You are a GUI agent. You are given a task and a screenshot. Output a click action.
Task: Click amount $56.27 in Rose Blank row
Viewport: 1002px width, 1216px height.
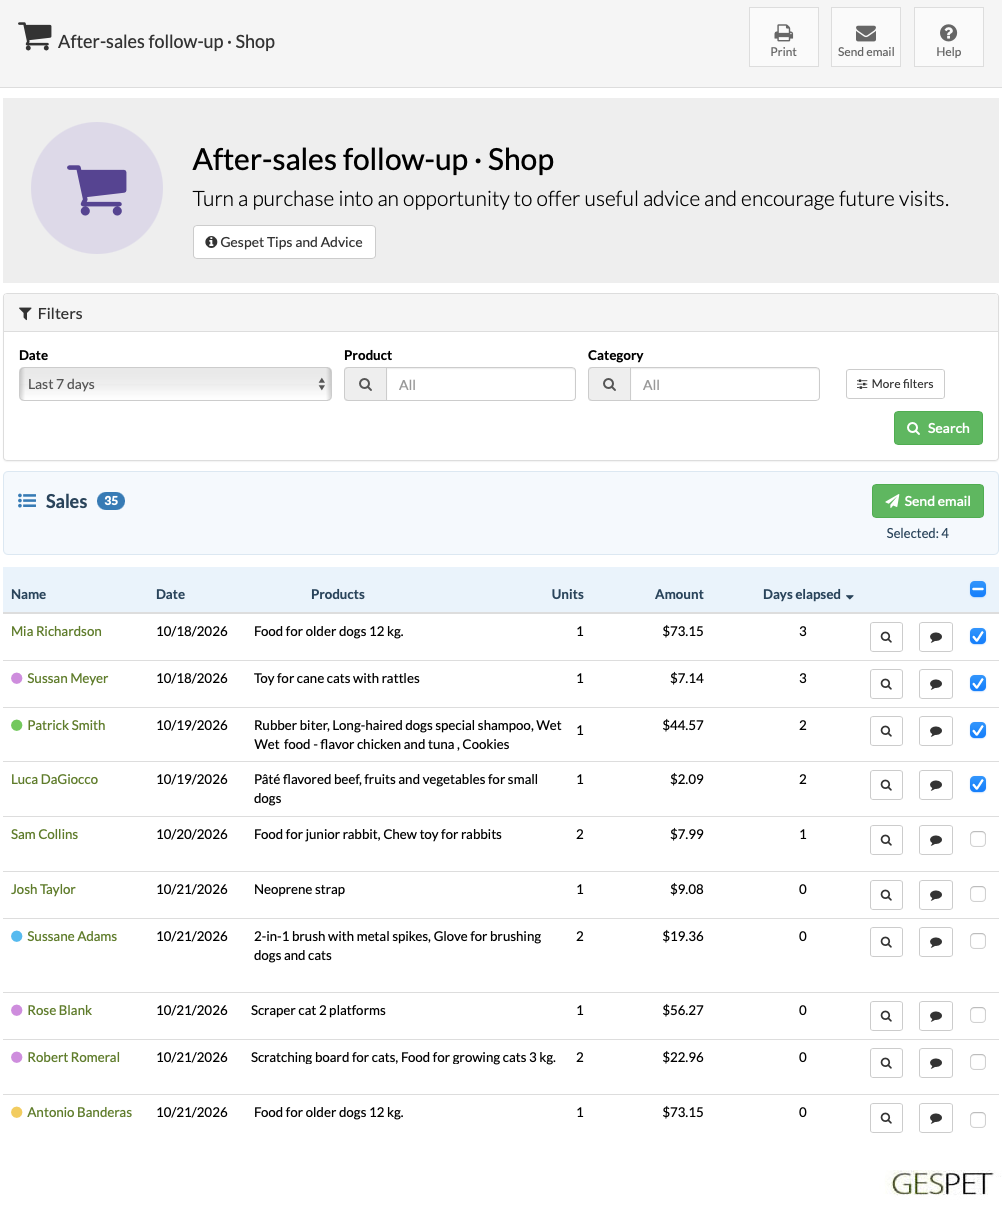pos(683,1010)
